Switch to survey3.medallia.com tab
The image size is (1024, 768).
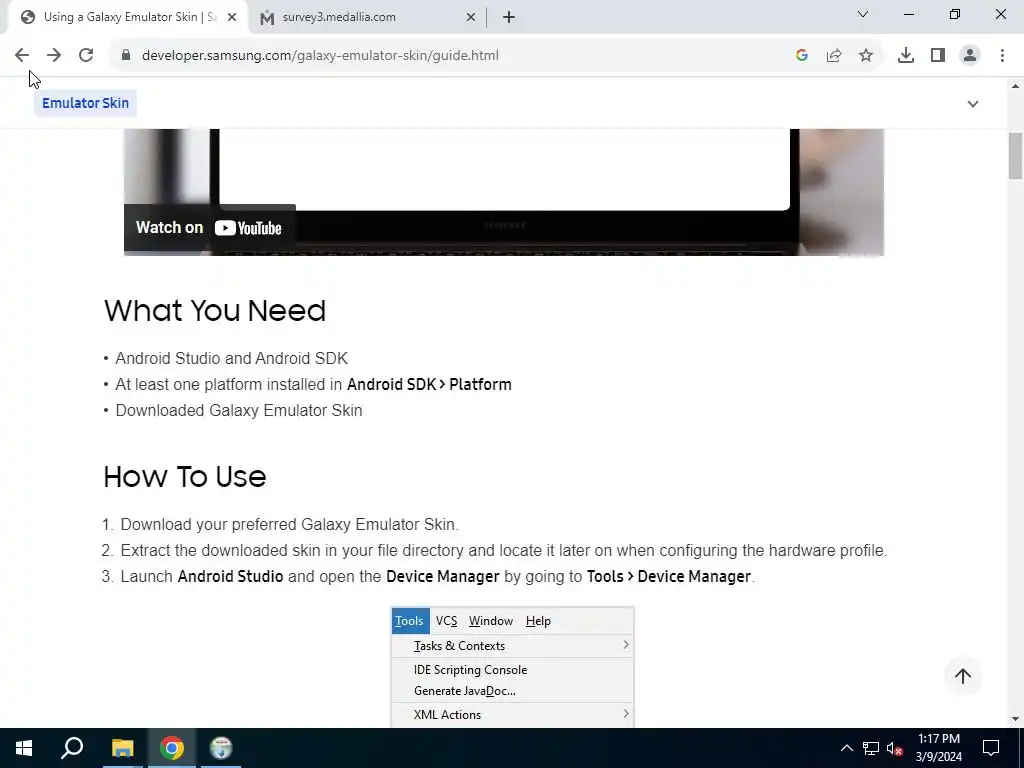click(366, 18)
